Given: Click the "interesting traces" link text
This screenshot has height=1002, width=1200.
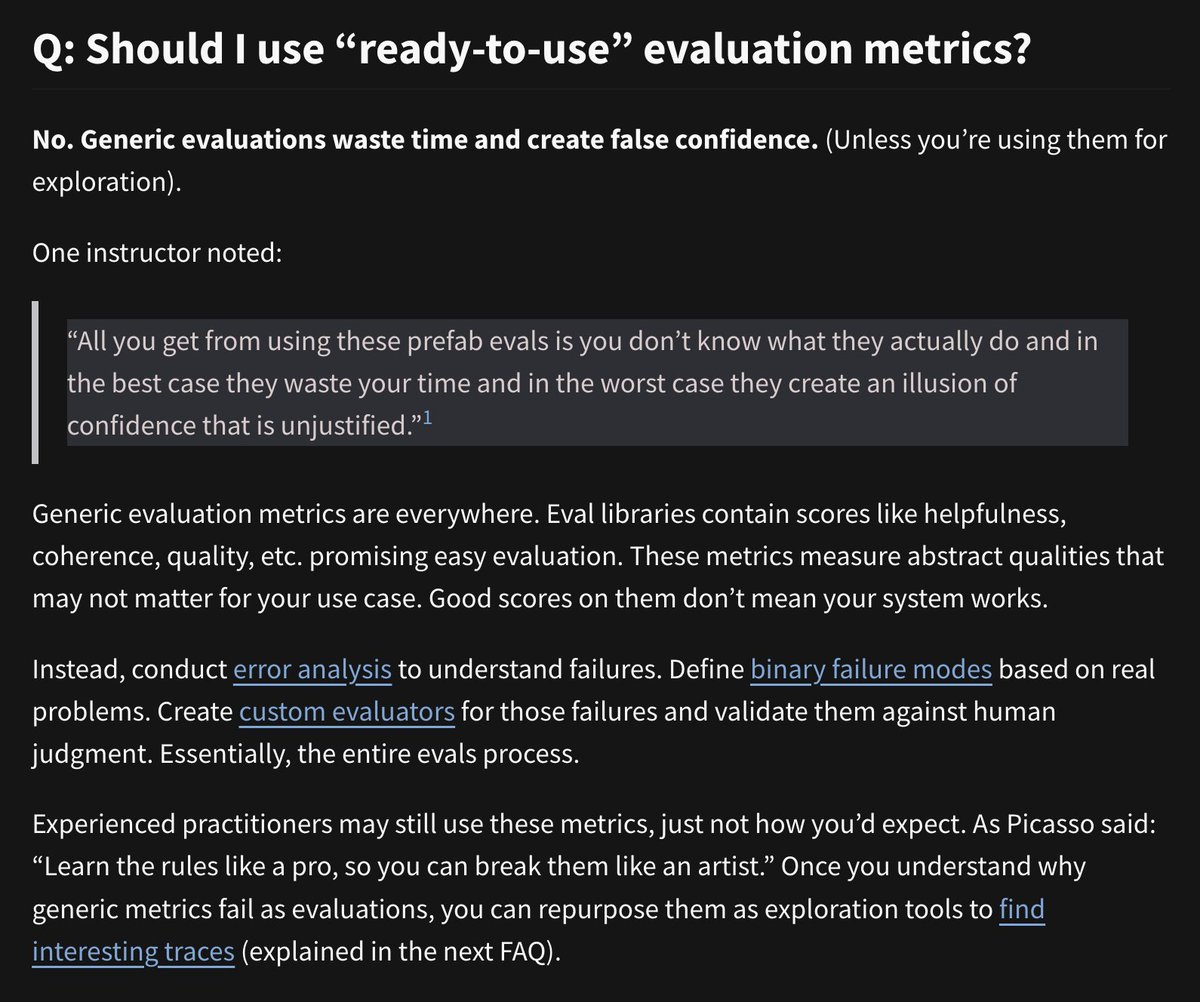Looking at the screenshot, I should coord(133,952).
